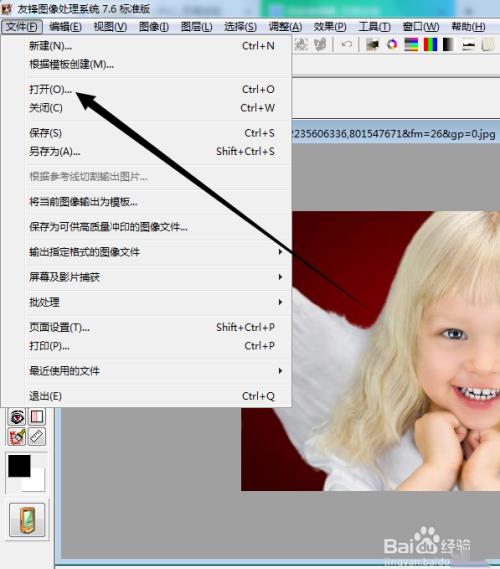Screen dimensions: 500x569
Task: Open the 选择(S) menu
Action: (x=240, y=27)
